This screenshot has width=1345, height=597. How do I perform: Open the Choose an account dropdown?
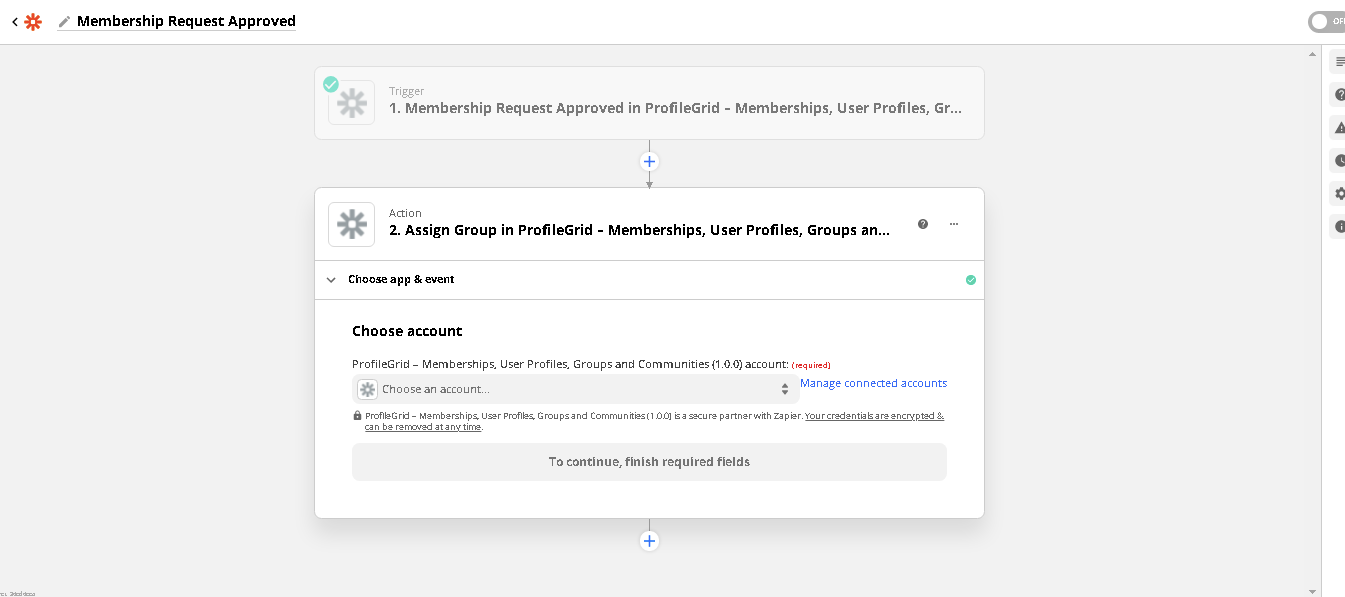point(575,389)
